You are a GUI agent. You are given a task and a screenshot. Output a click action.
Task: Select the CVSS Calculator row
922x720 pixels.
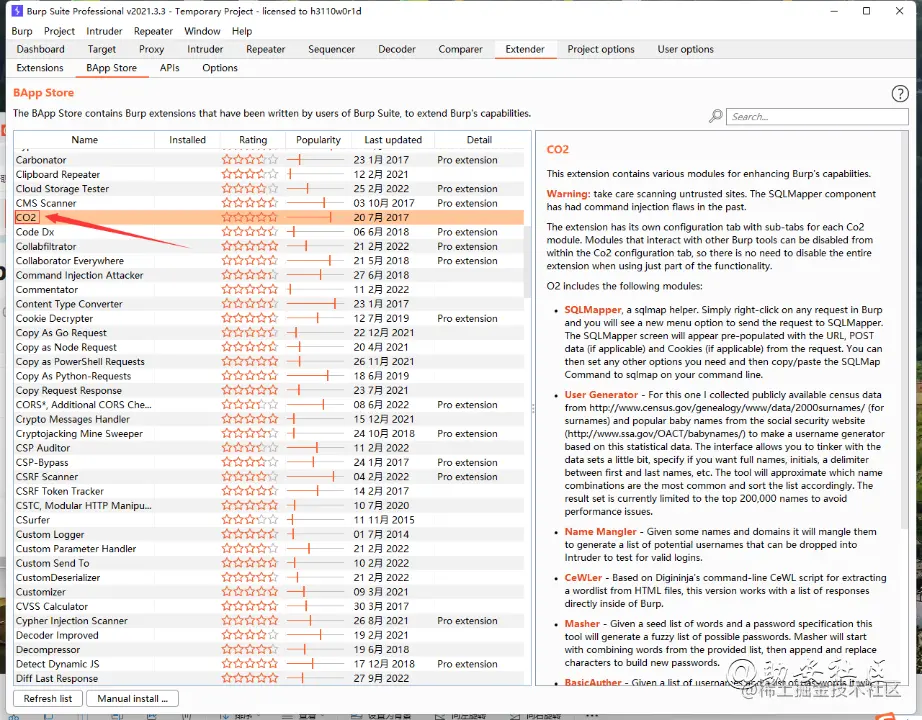[269, 606]
